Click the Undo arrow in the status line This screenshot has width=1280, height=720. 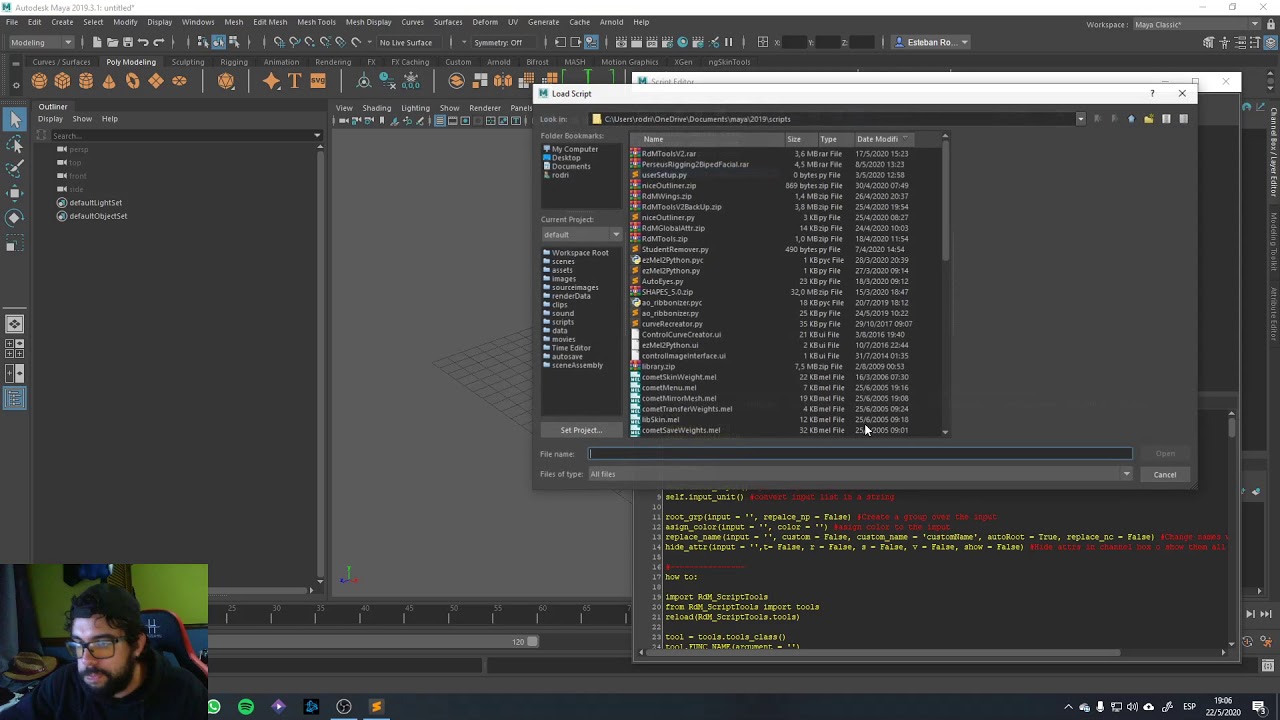click(143, 42)
